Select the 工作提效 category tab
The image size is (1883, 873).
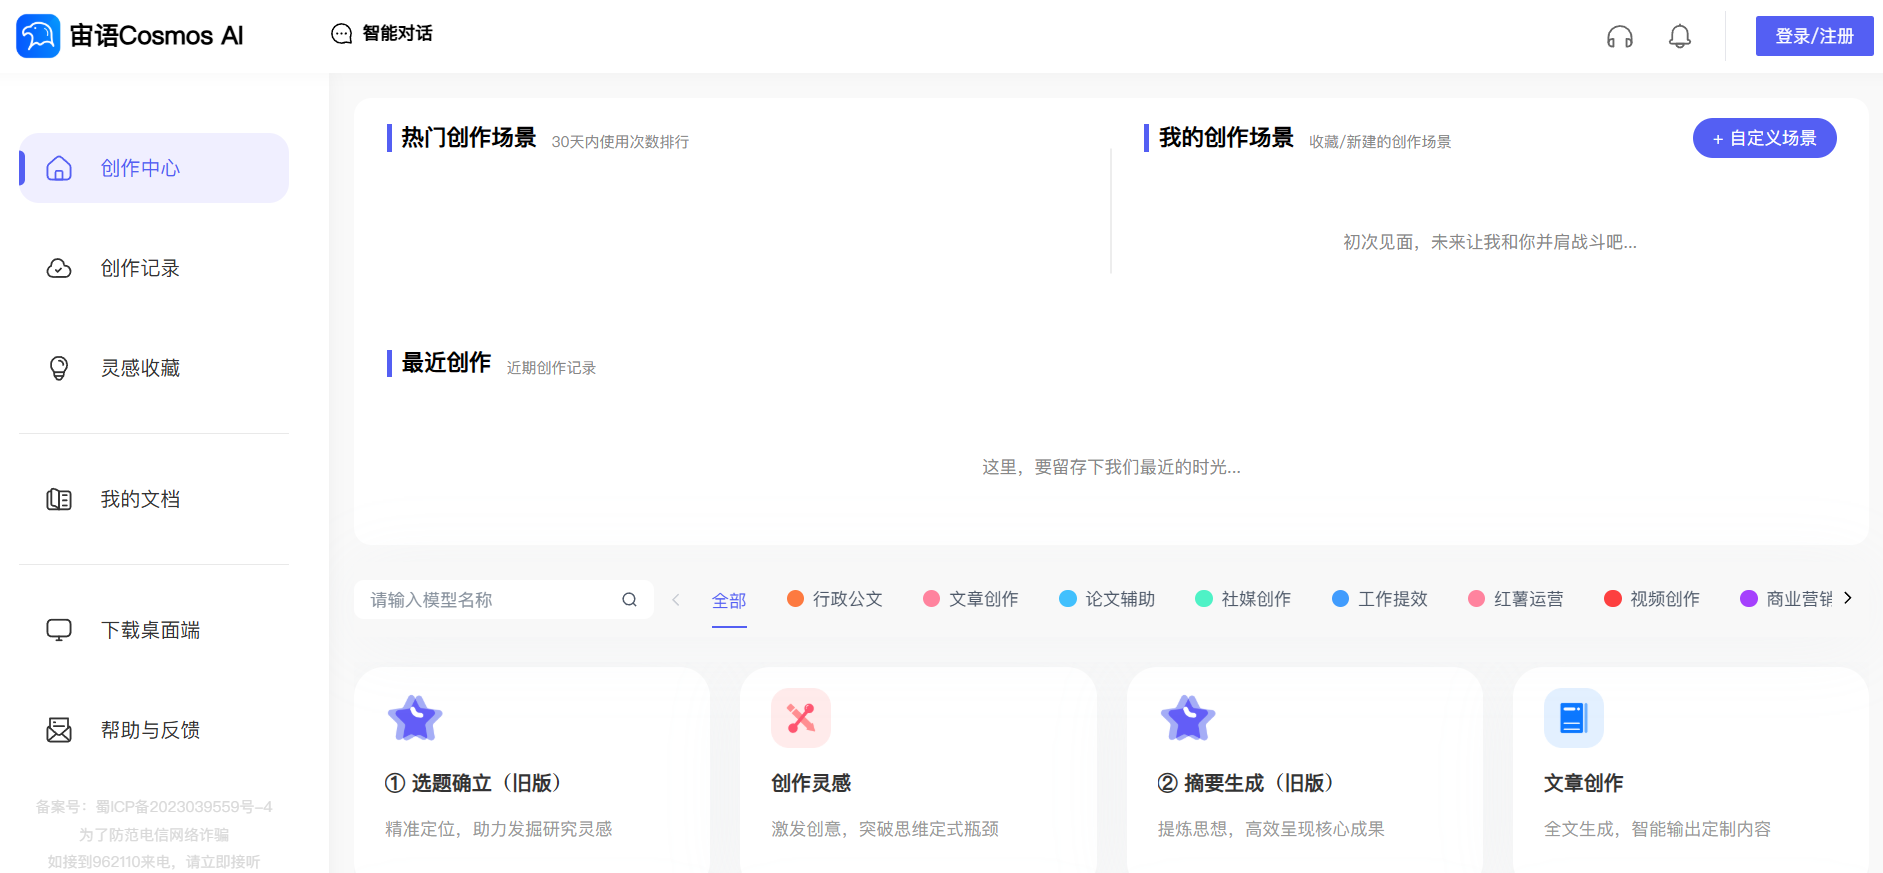pos(1380,599)
